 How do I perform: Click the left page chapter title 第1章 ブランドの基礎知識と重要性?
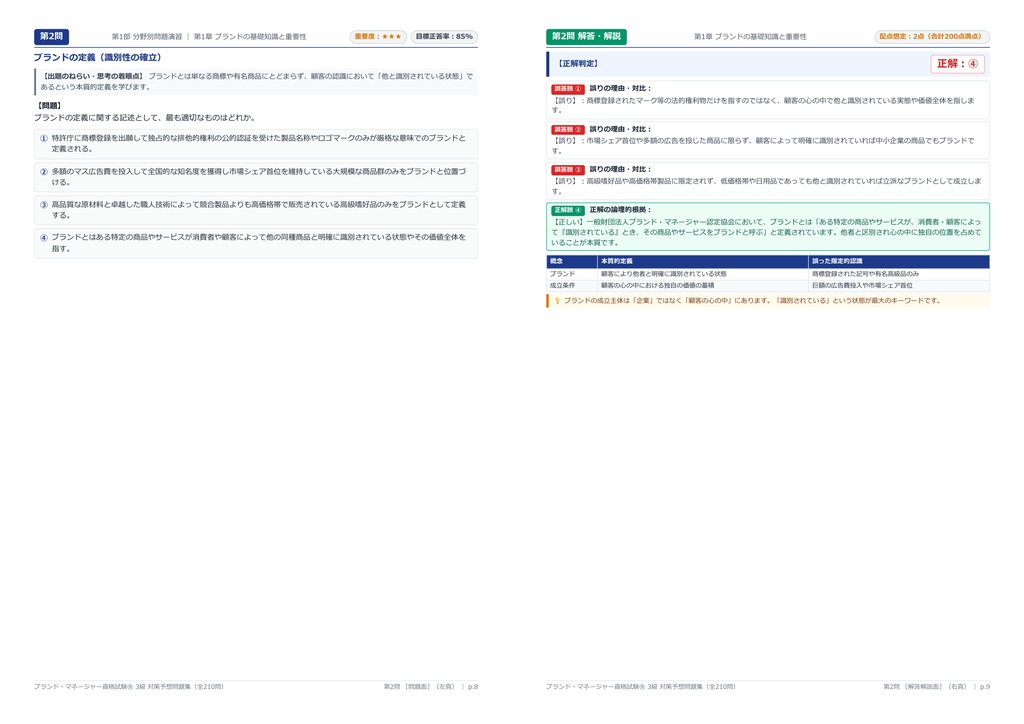pyautogui.click(x=250, y=37)
